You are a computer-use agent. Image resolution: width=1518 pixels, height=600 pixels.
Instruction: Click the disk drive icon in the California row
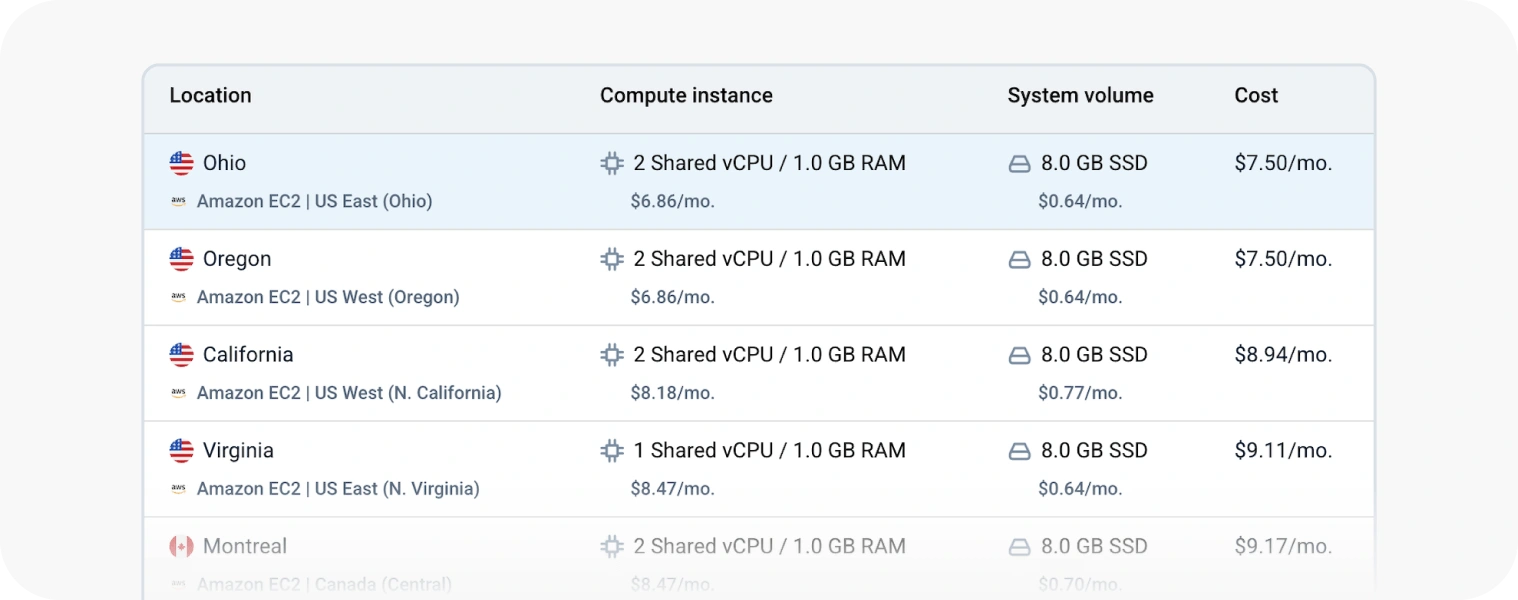(x=1019, y=356)
